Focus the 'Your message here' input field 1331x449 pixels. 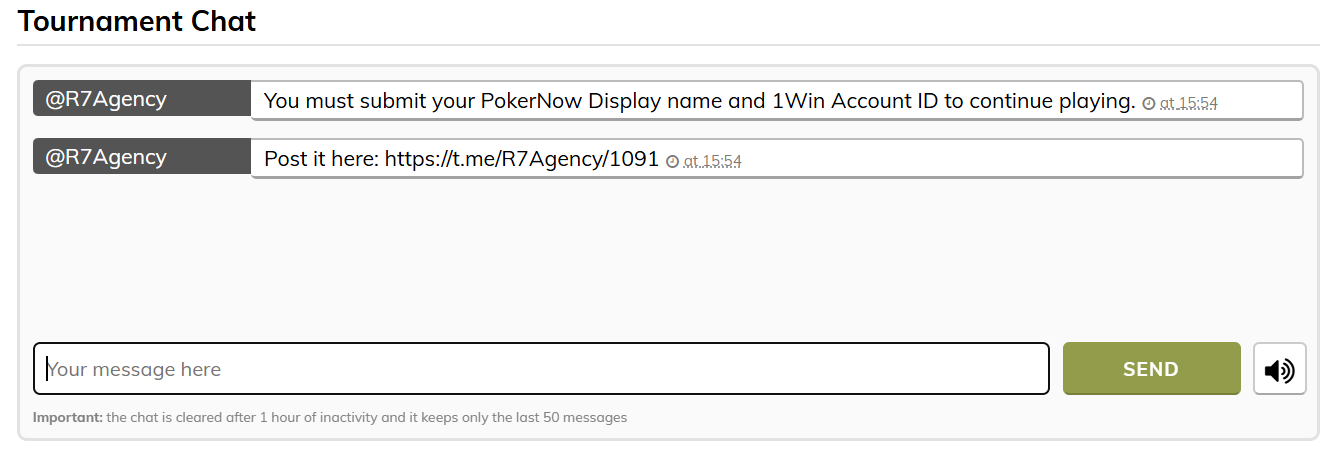click(x=541, y=369)
